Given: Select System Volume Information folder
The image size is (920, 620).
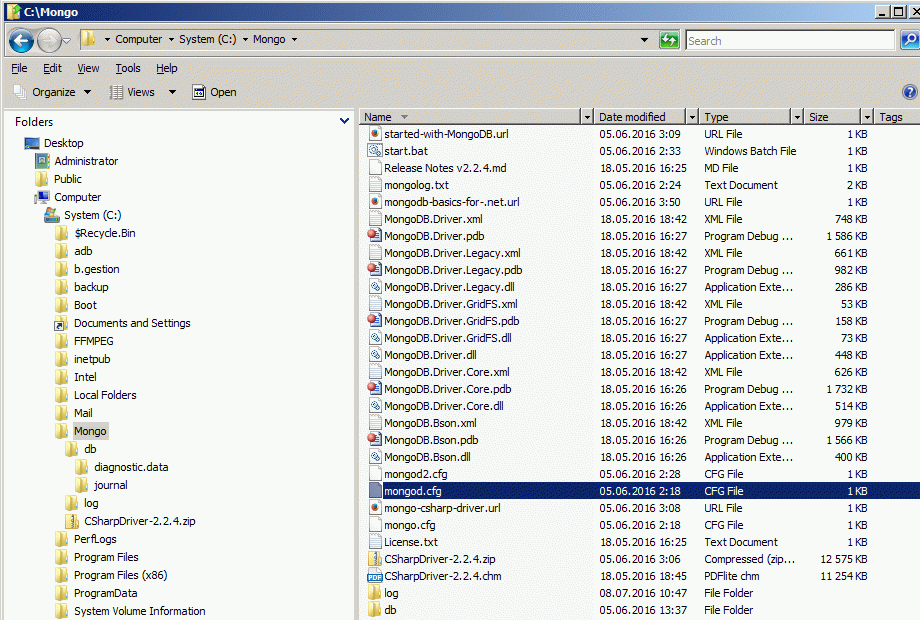Looking at the screenshot, I should point(140,611).
